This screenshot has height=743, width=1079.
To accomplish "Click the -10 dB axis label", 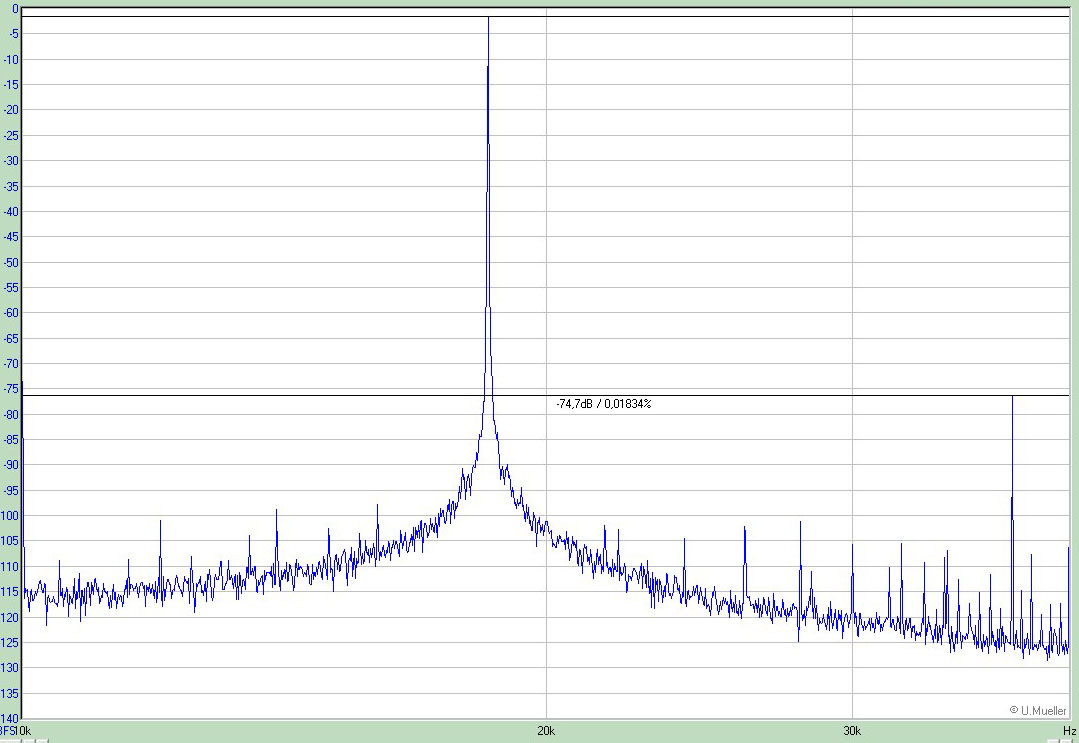I will 12,59.
